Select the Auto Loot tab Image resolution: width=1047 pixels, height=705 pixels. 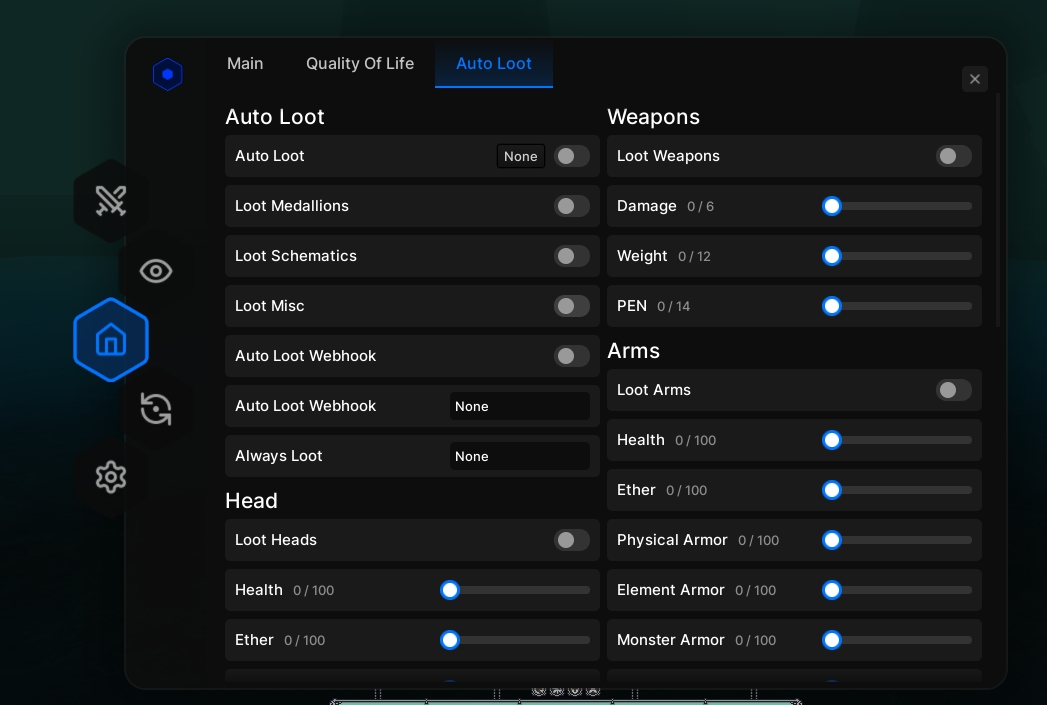tap(493, 63)
